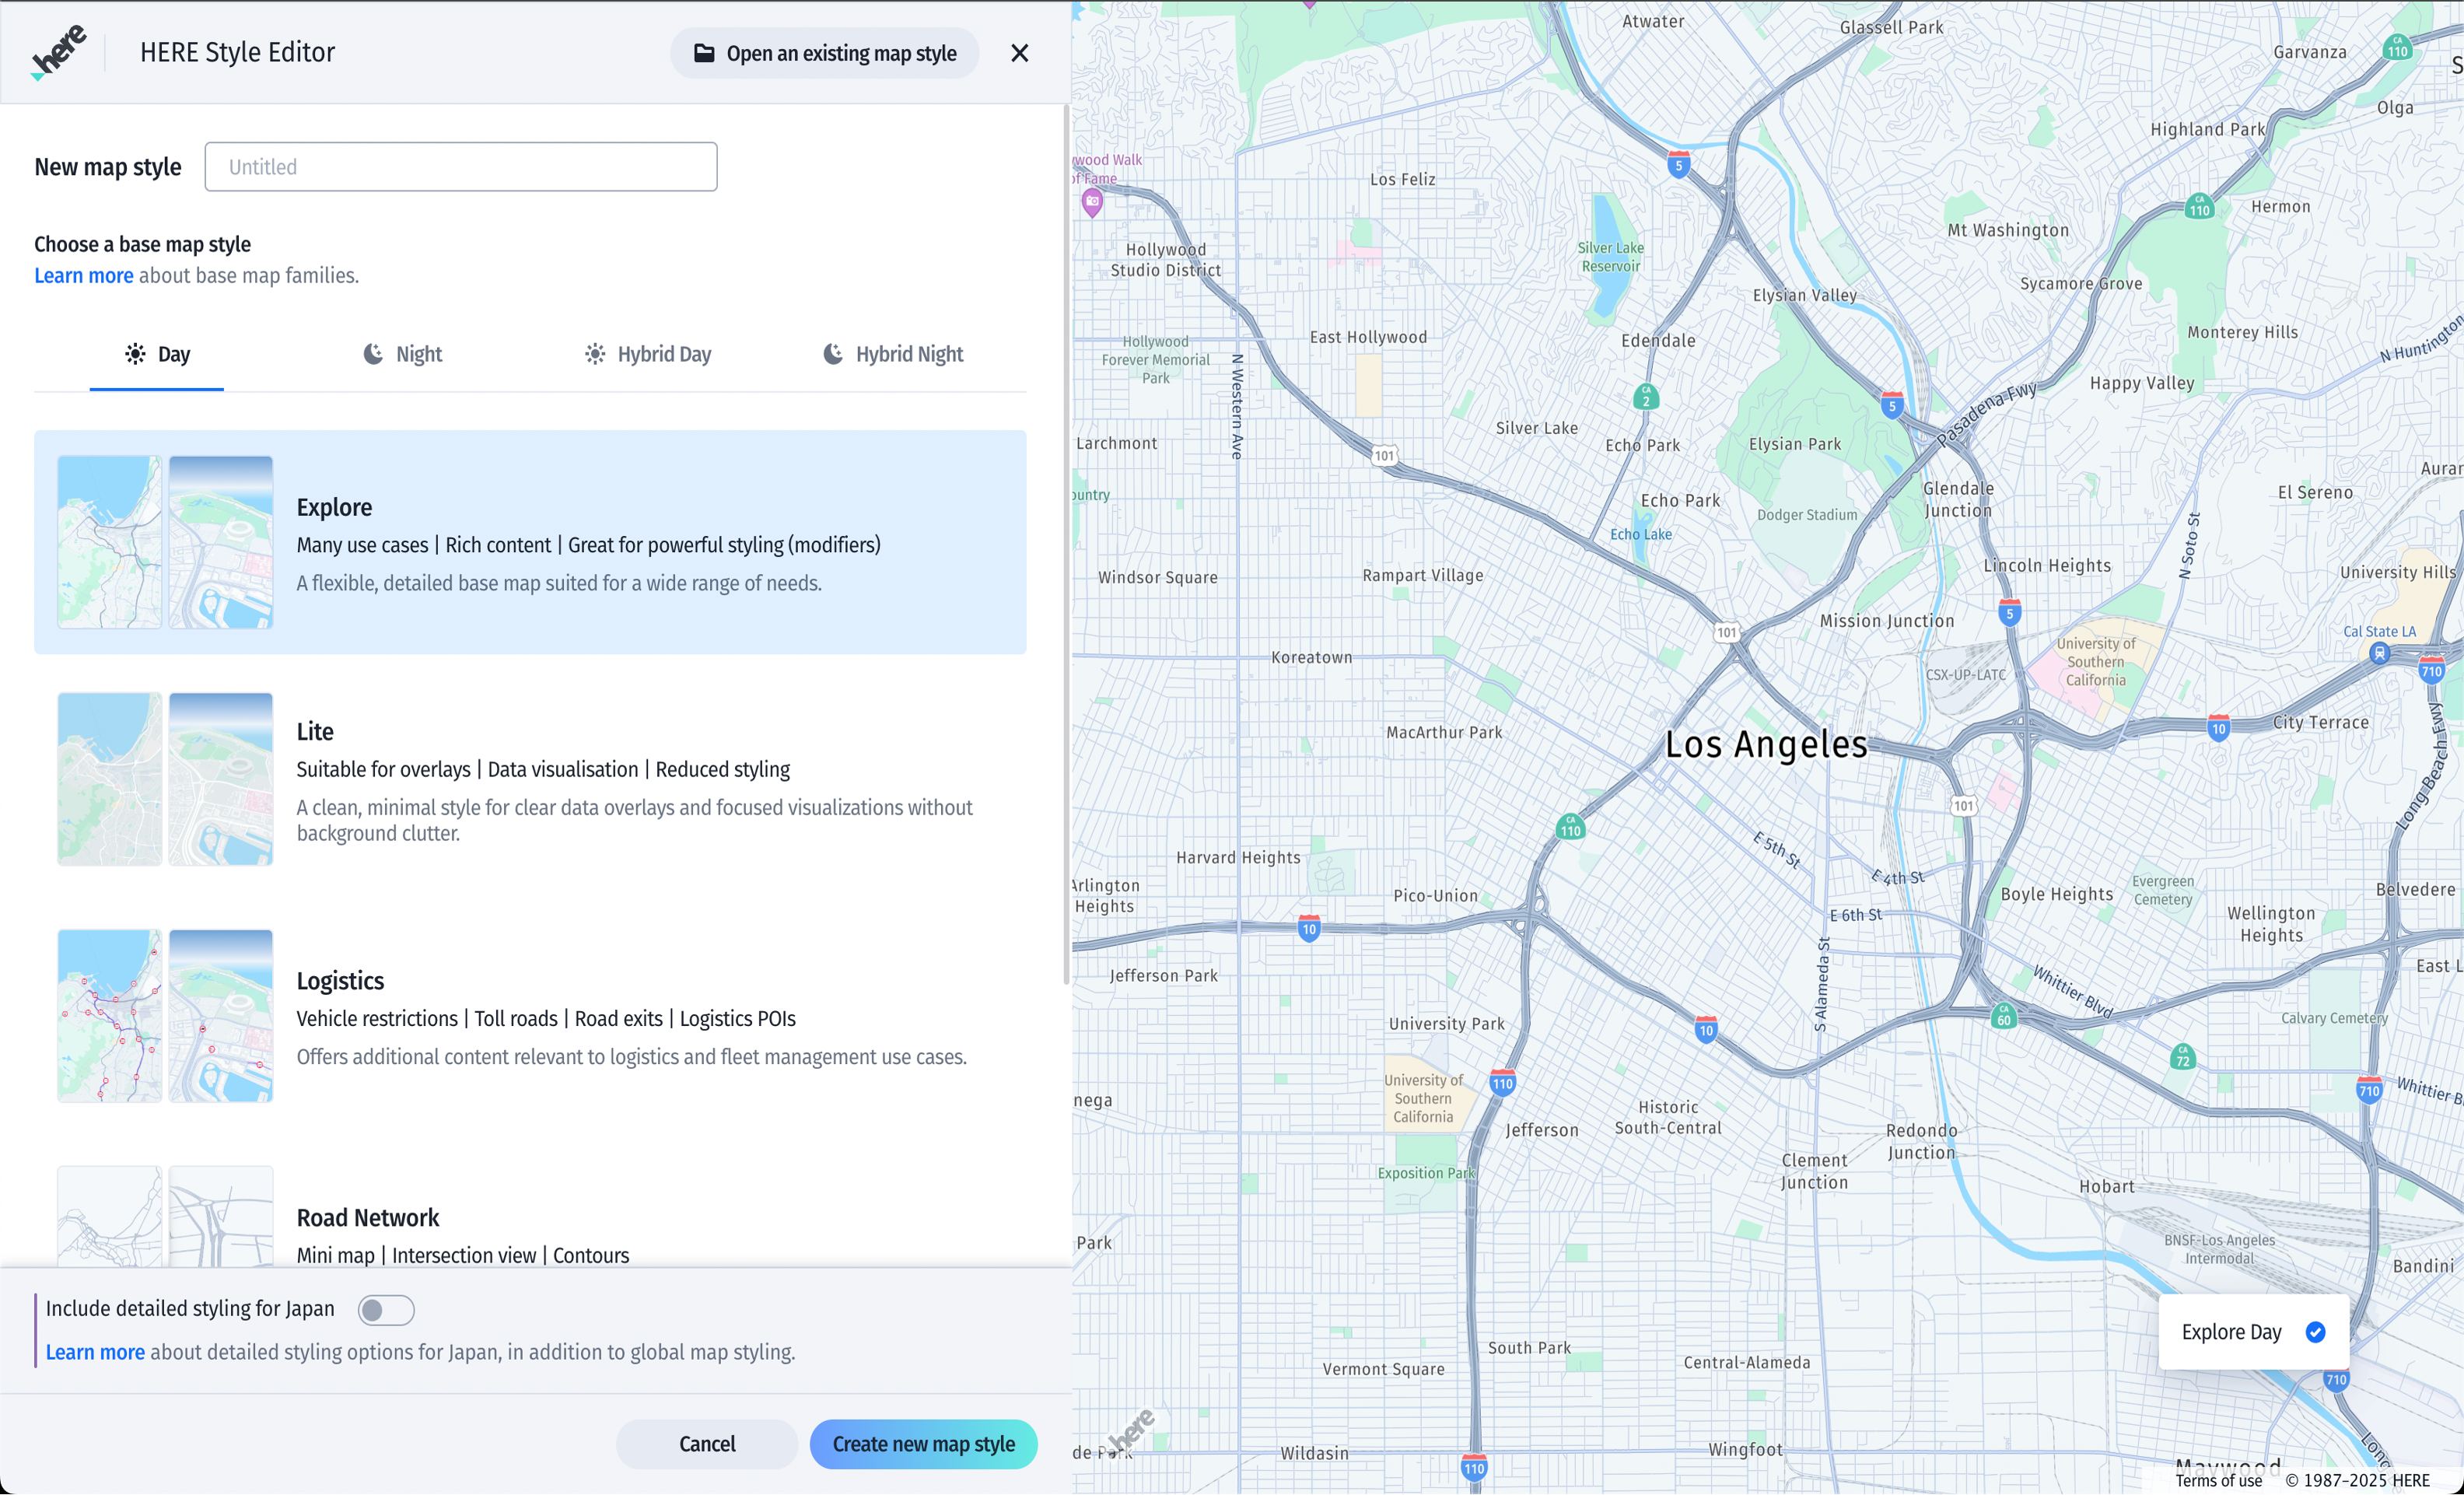Click the Hybrid Day sun icon

click(595, 354)
